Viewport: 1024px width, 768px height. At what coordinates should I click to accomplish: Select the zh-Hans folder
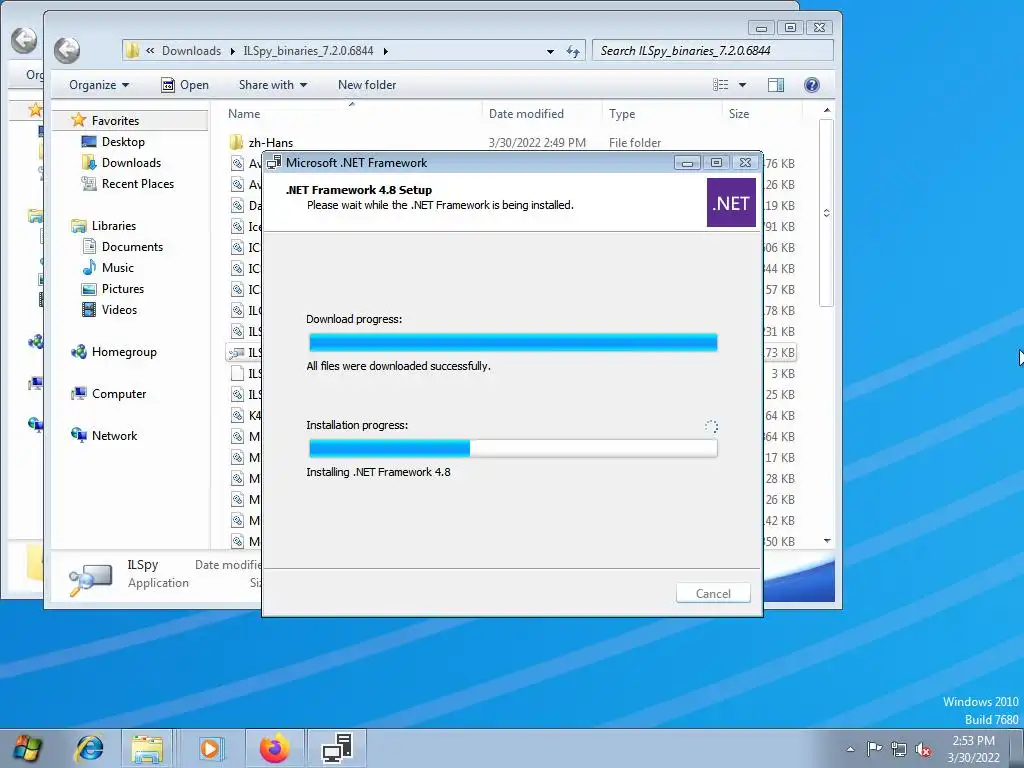coord(270,142)
